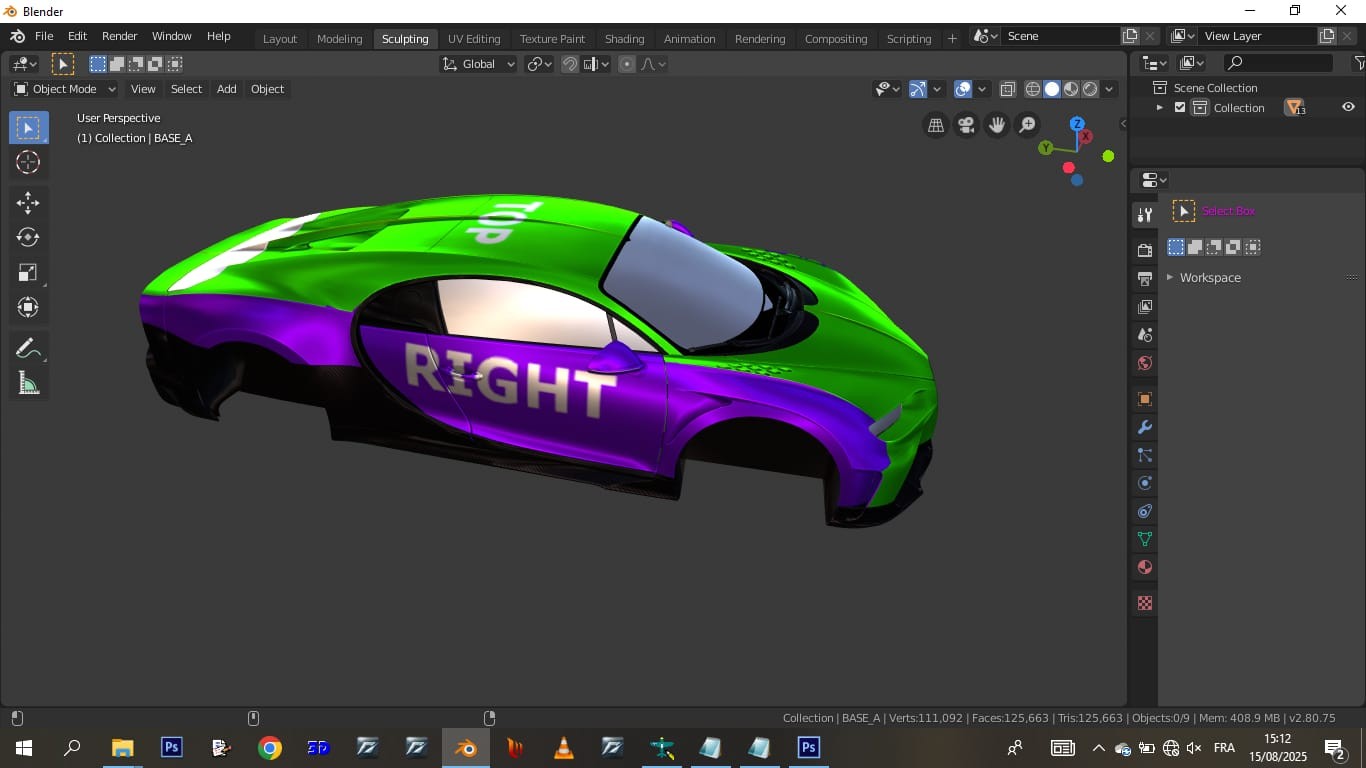Uncheck the Collection checkbox in outliner
The height and width of the screenshot is (768, 1366).
[x=1180, y=108]
